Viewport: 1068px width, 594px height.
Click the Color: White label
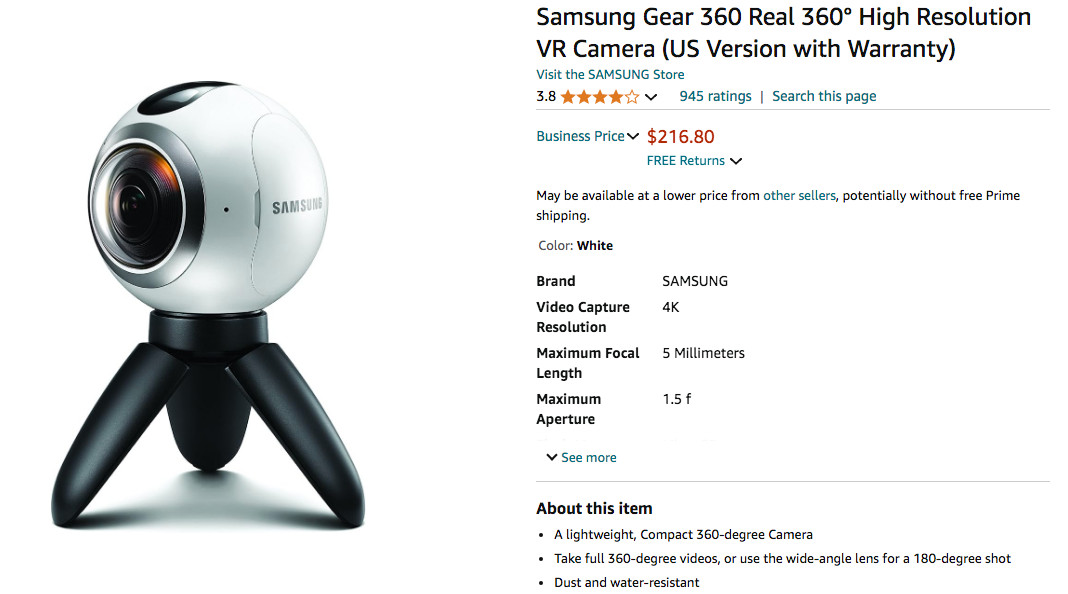(x=576, y=246)
